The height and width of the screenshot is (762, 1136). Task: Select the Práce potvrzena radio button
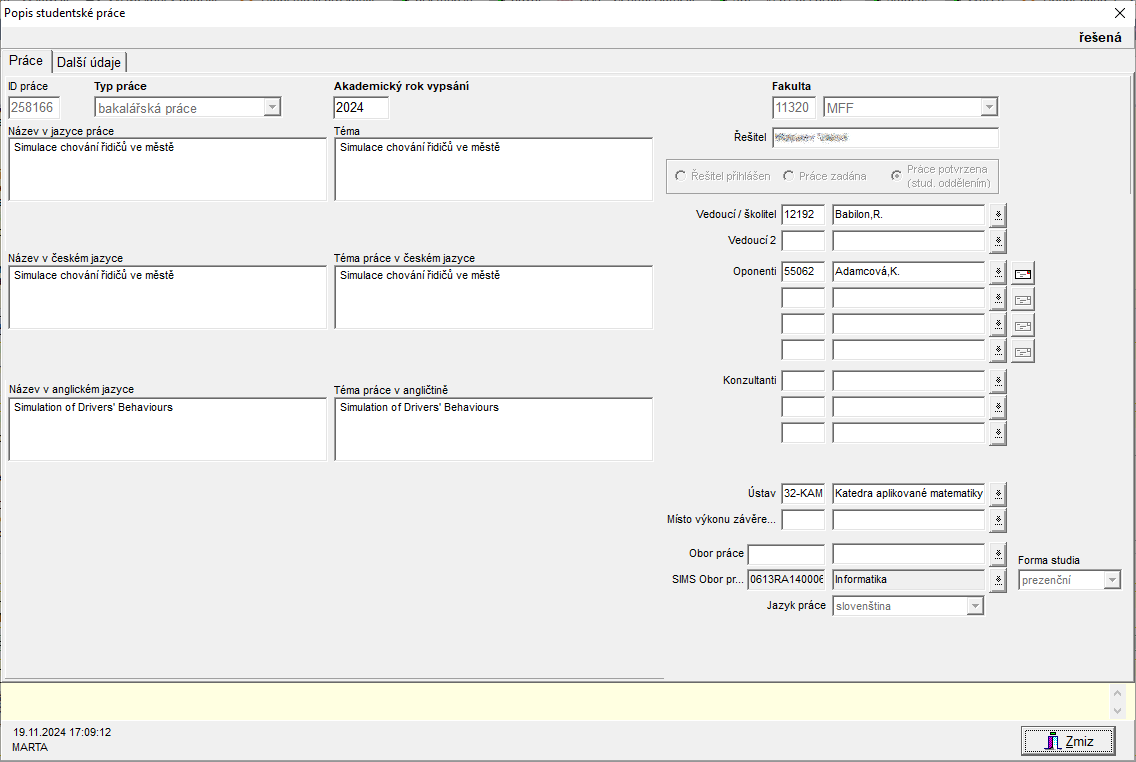pos(896,176)
